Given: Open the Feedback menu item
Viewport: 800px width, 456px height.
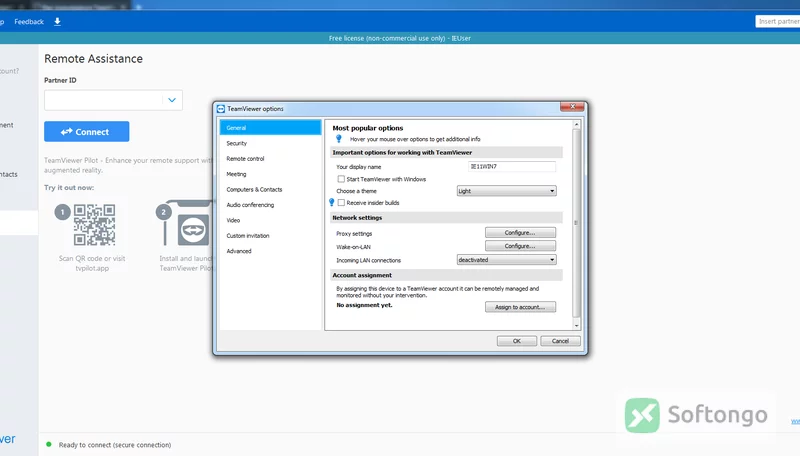Looking at the screenshot, I should pos(29,21).
